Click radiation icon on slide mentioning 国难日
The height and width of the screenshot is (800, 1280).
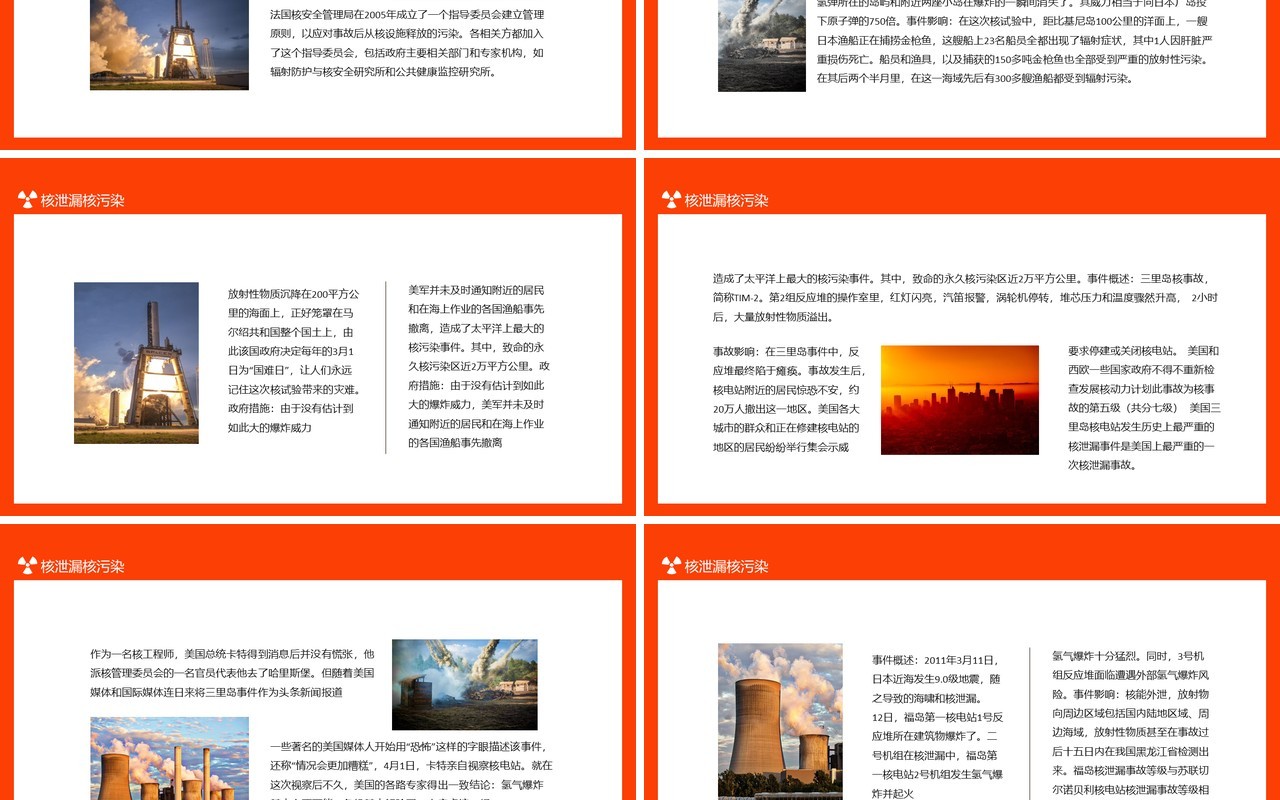tap(27, 200)
